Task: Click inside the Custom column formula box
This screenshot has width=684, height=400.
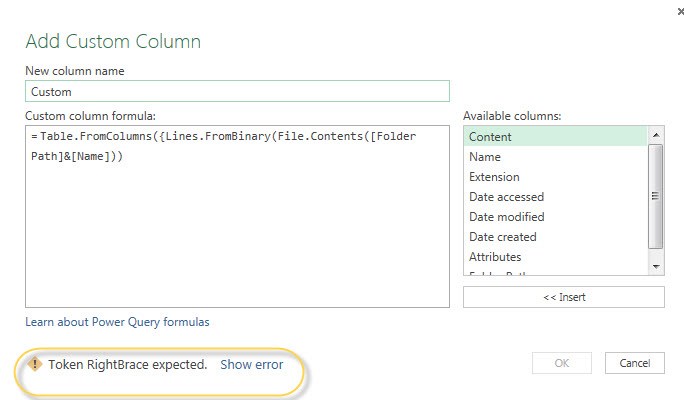Action: 237,216
